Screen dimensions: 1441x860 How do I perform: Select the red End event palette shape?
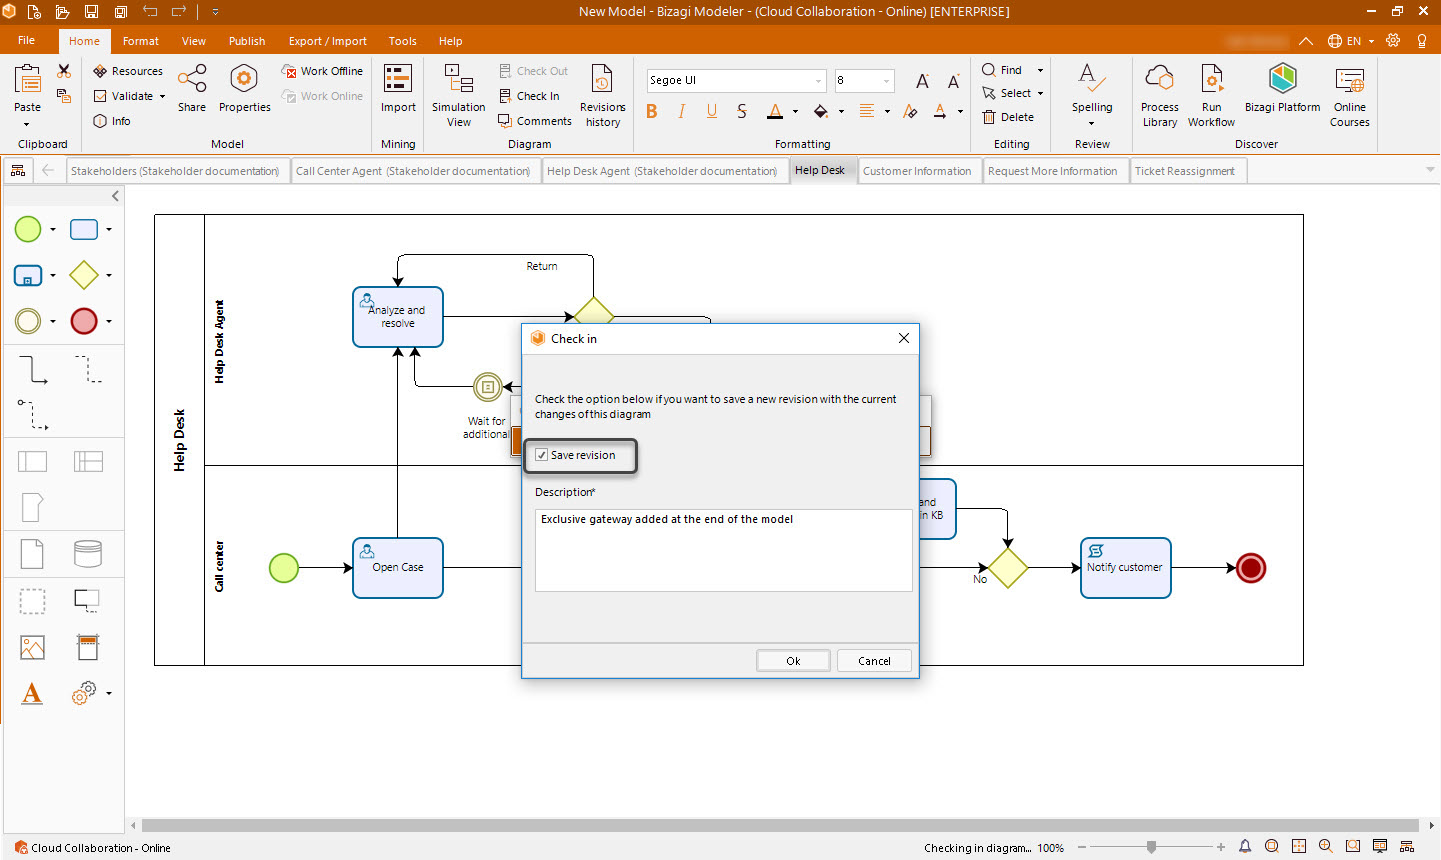click(x=84, y=321)
